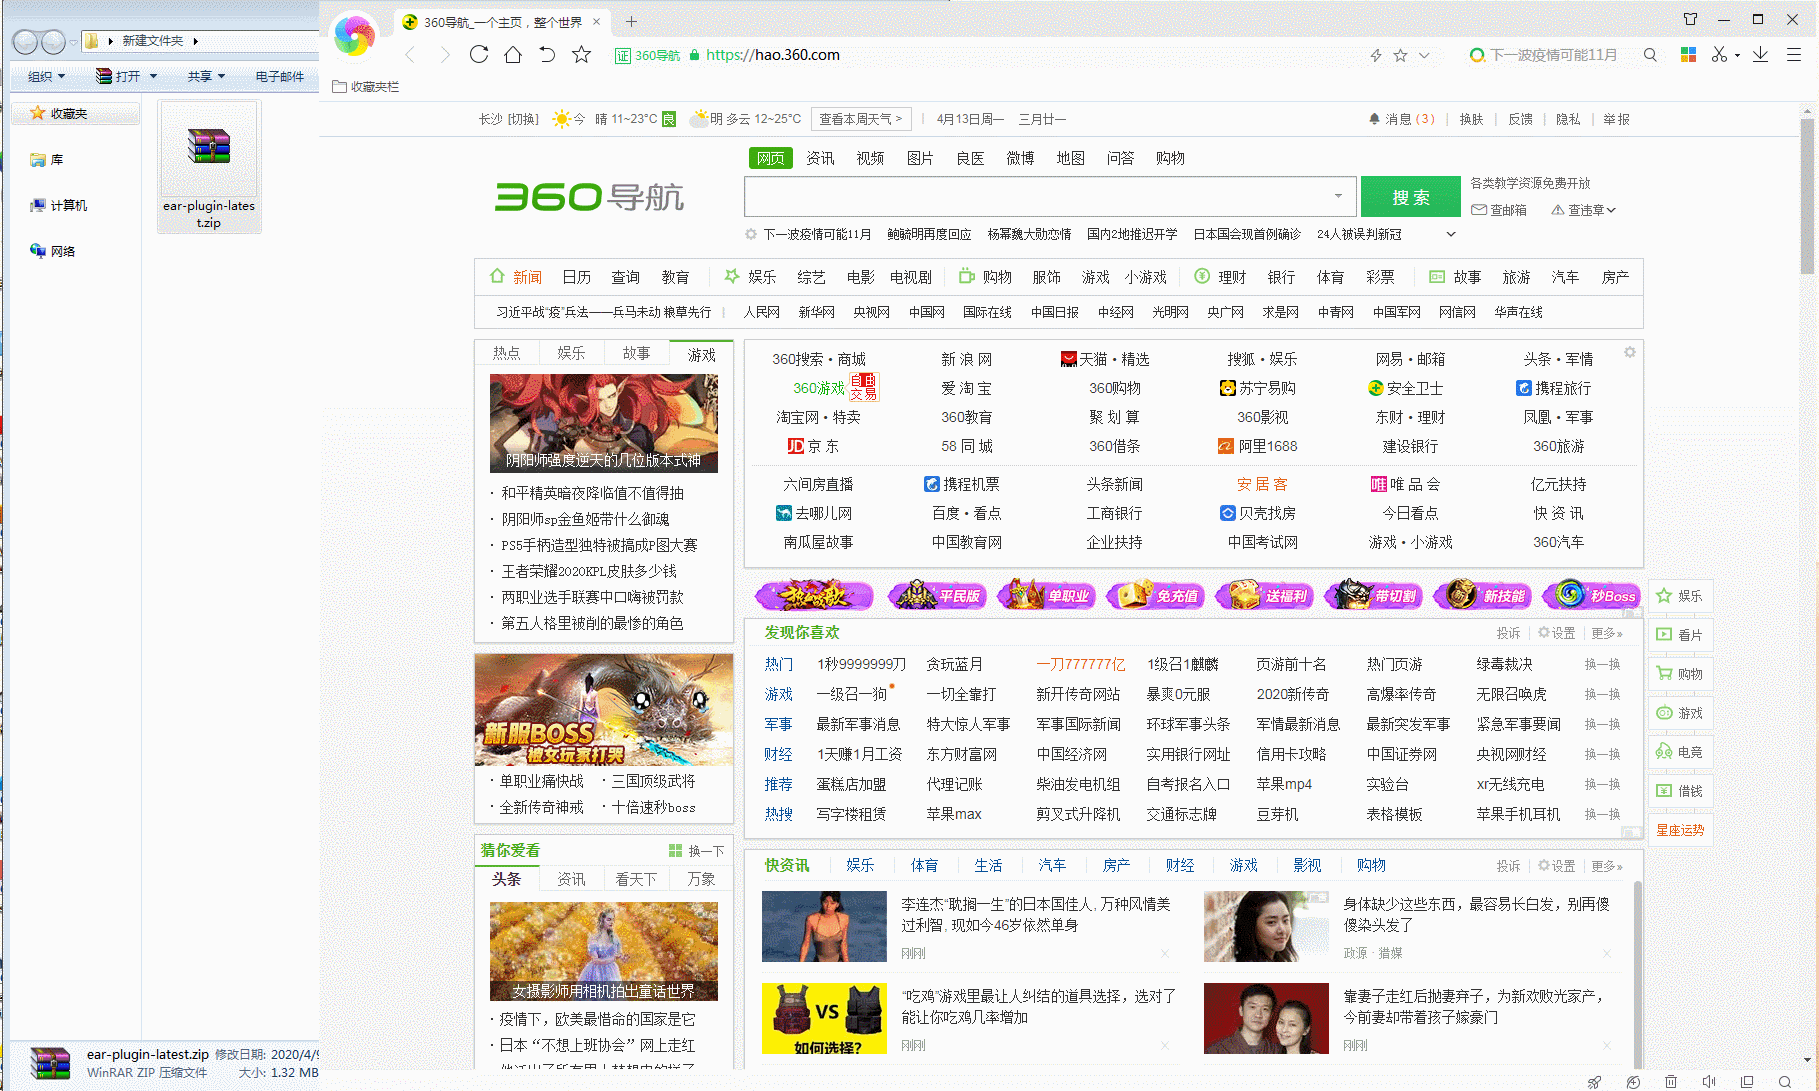Expand the search box suggestion dropdown arrow
The width and height of the screenshot is (1819, 1091).
point(1338,196)
